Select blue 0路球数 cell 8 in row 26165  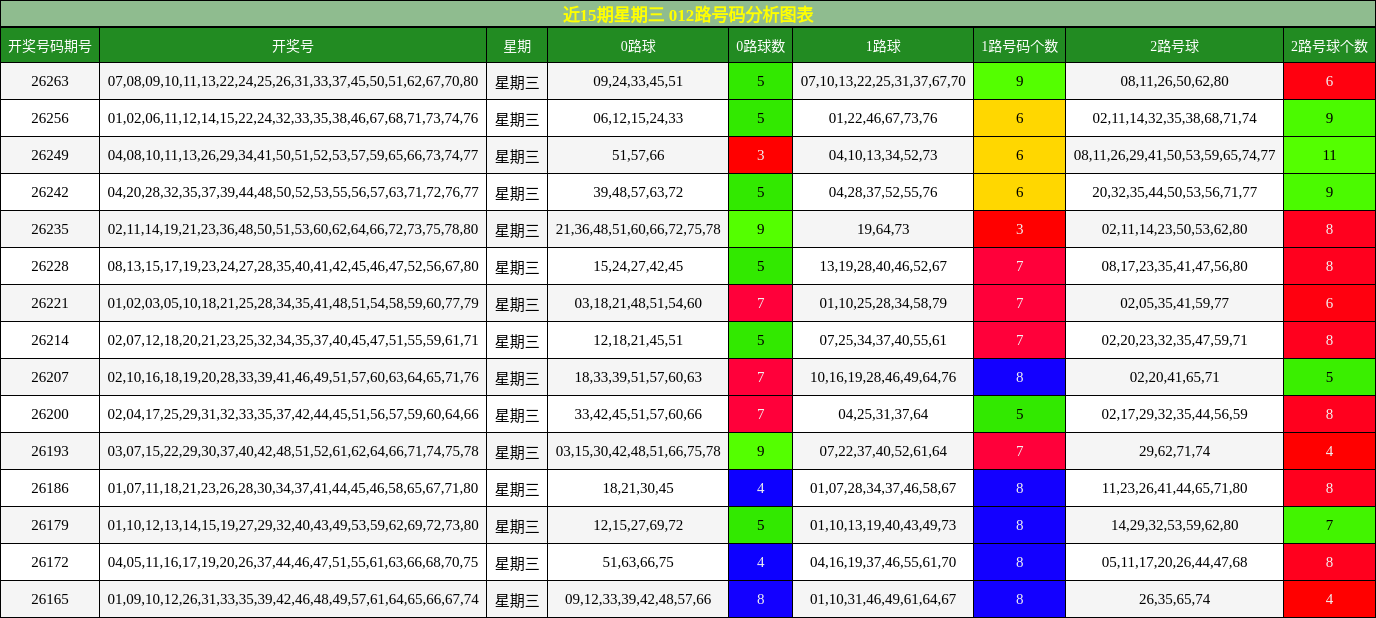tap(760, 599)
